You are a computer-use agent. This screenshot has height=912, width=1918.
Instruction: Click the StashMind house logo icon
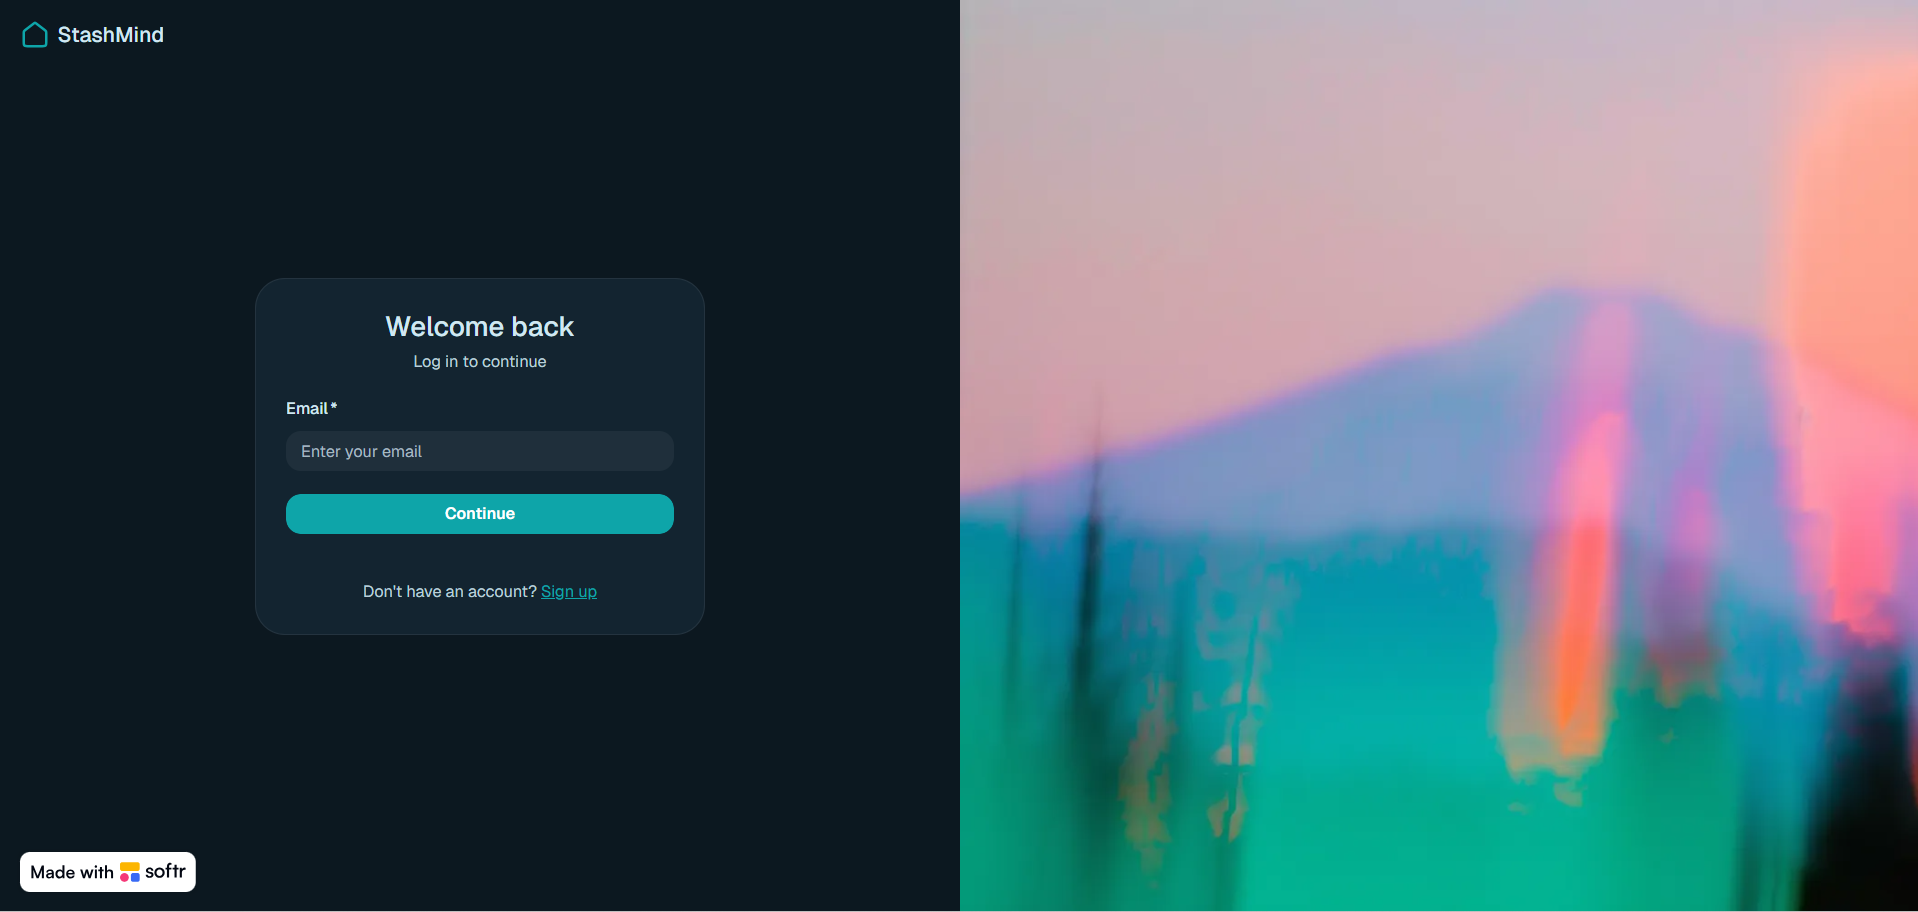pos(35,35)
